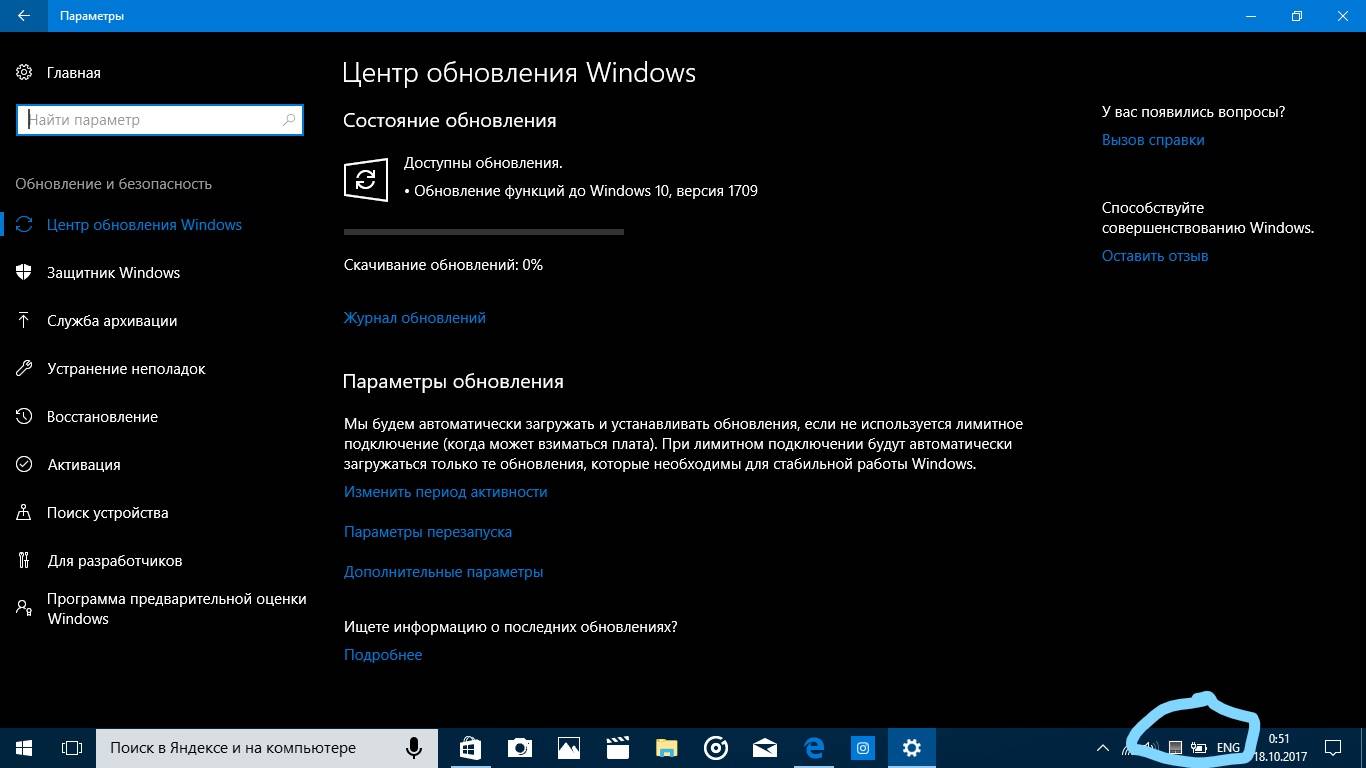Open Программа предварительной оценки Windows

pyautogui.click(x=176, y=608)
